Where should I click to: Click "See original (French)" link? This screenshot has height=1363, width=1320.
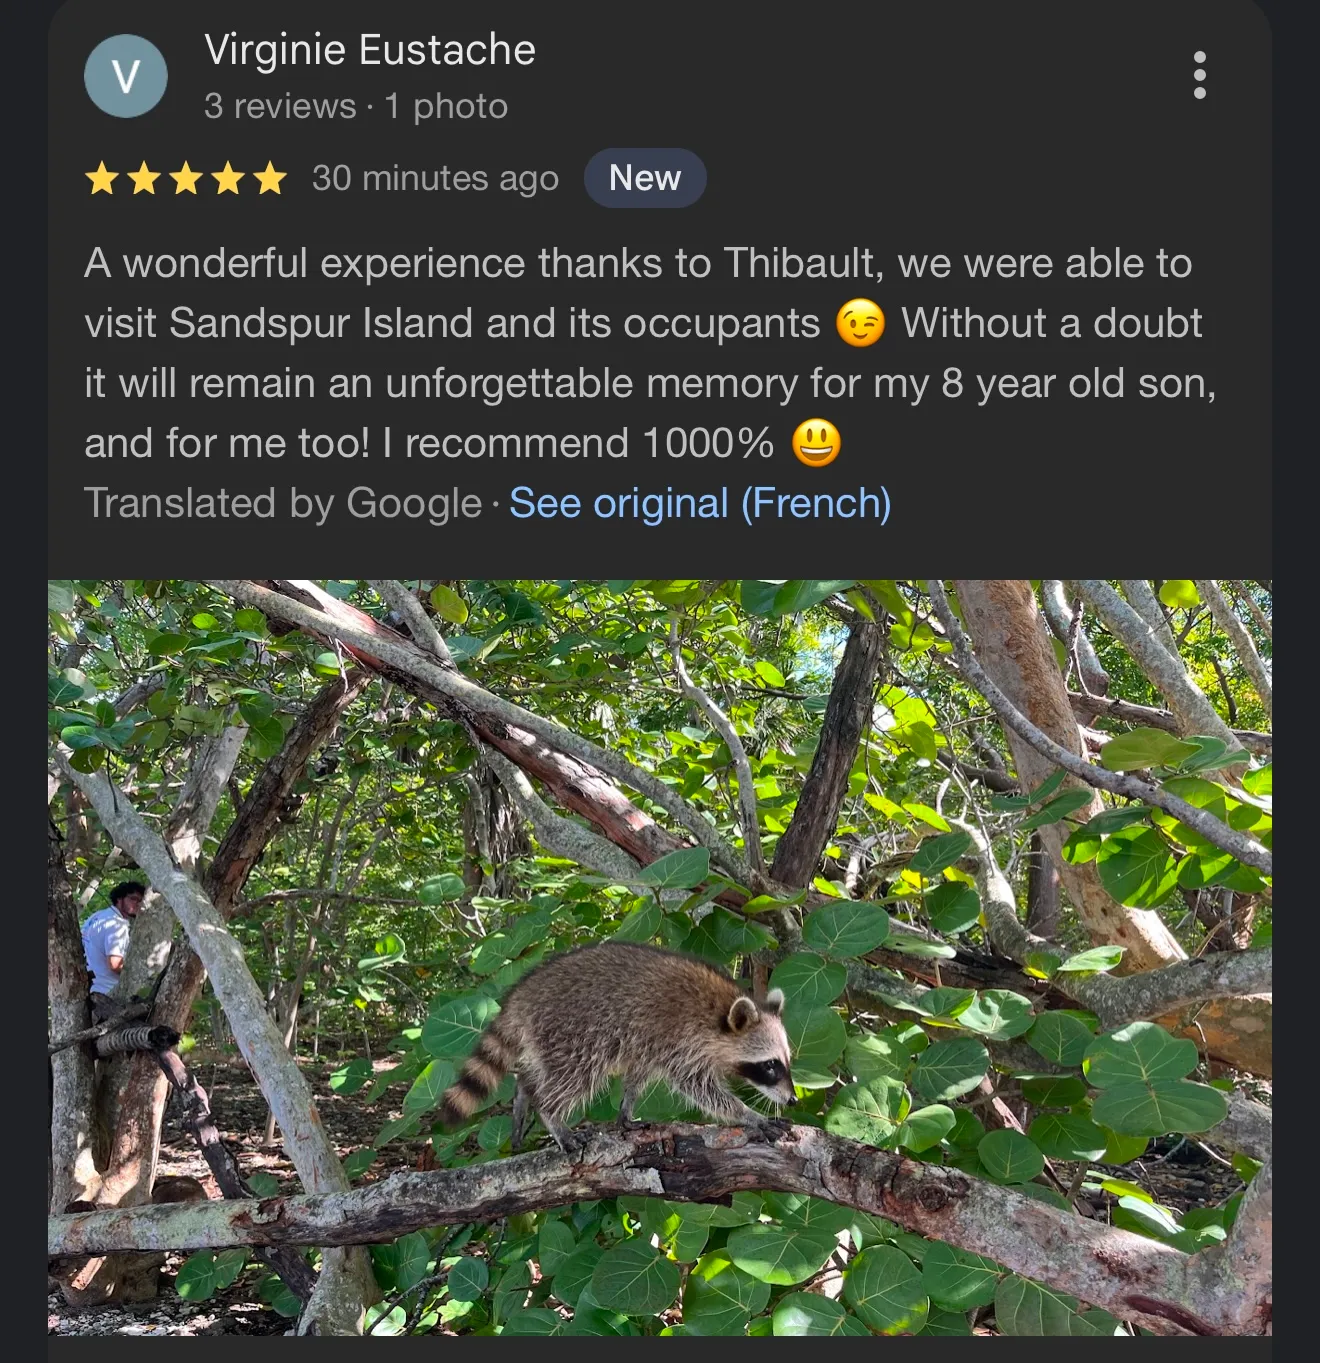tap(700, 503)
